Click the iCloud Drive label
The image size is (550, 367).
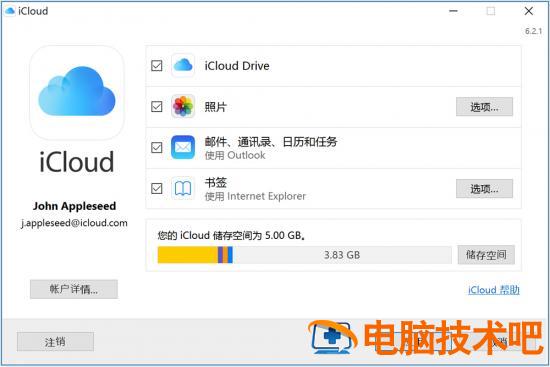(x=237, y=66)
